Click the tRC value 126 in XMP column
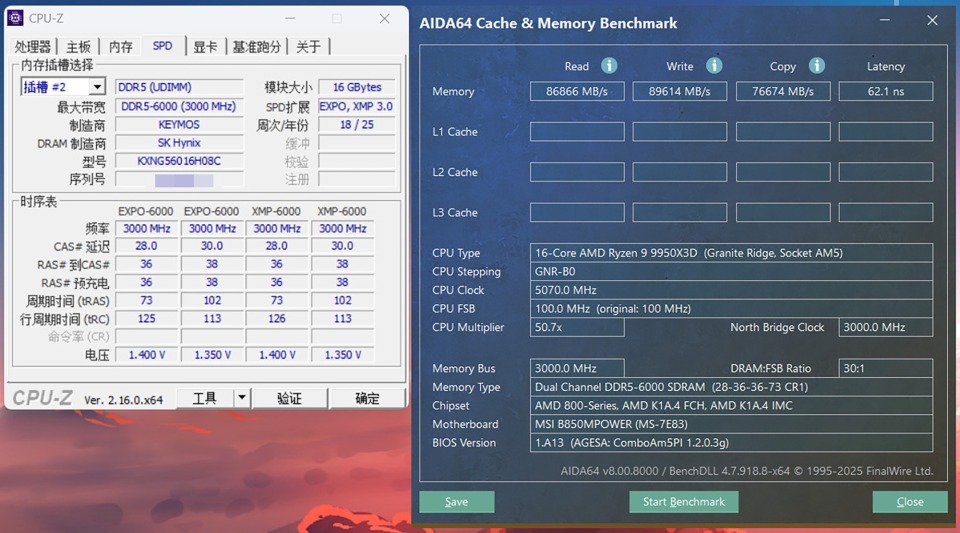This screenshot has width=960, height=533. coord(277,319)
